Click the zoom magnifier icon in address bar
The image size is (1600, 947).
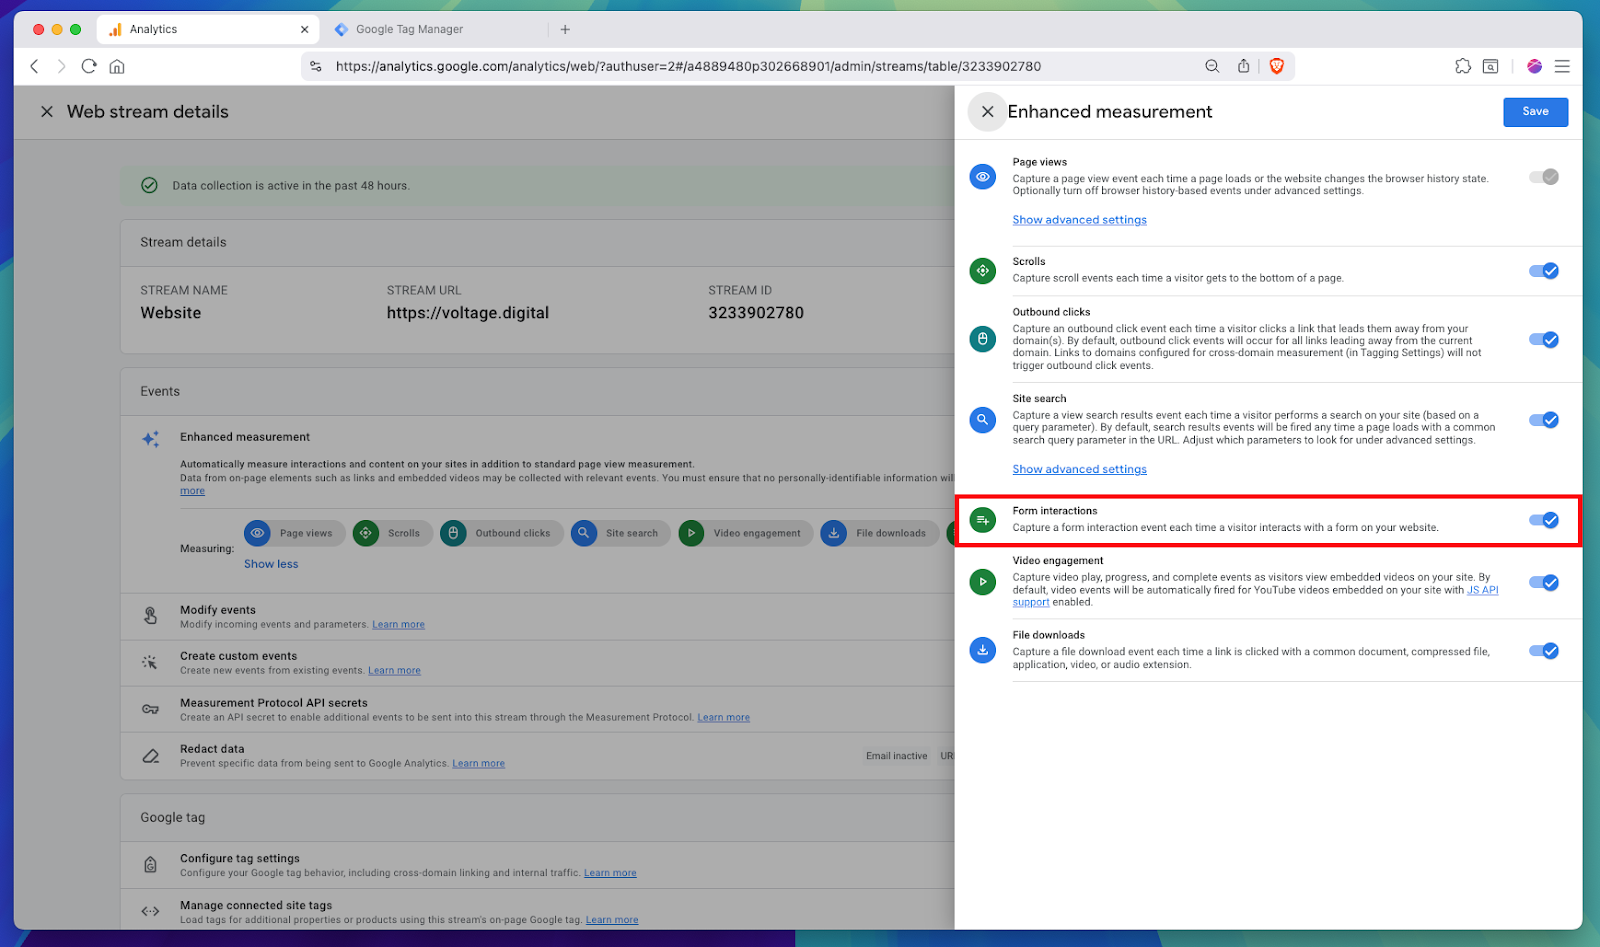coord(1212,66)
